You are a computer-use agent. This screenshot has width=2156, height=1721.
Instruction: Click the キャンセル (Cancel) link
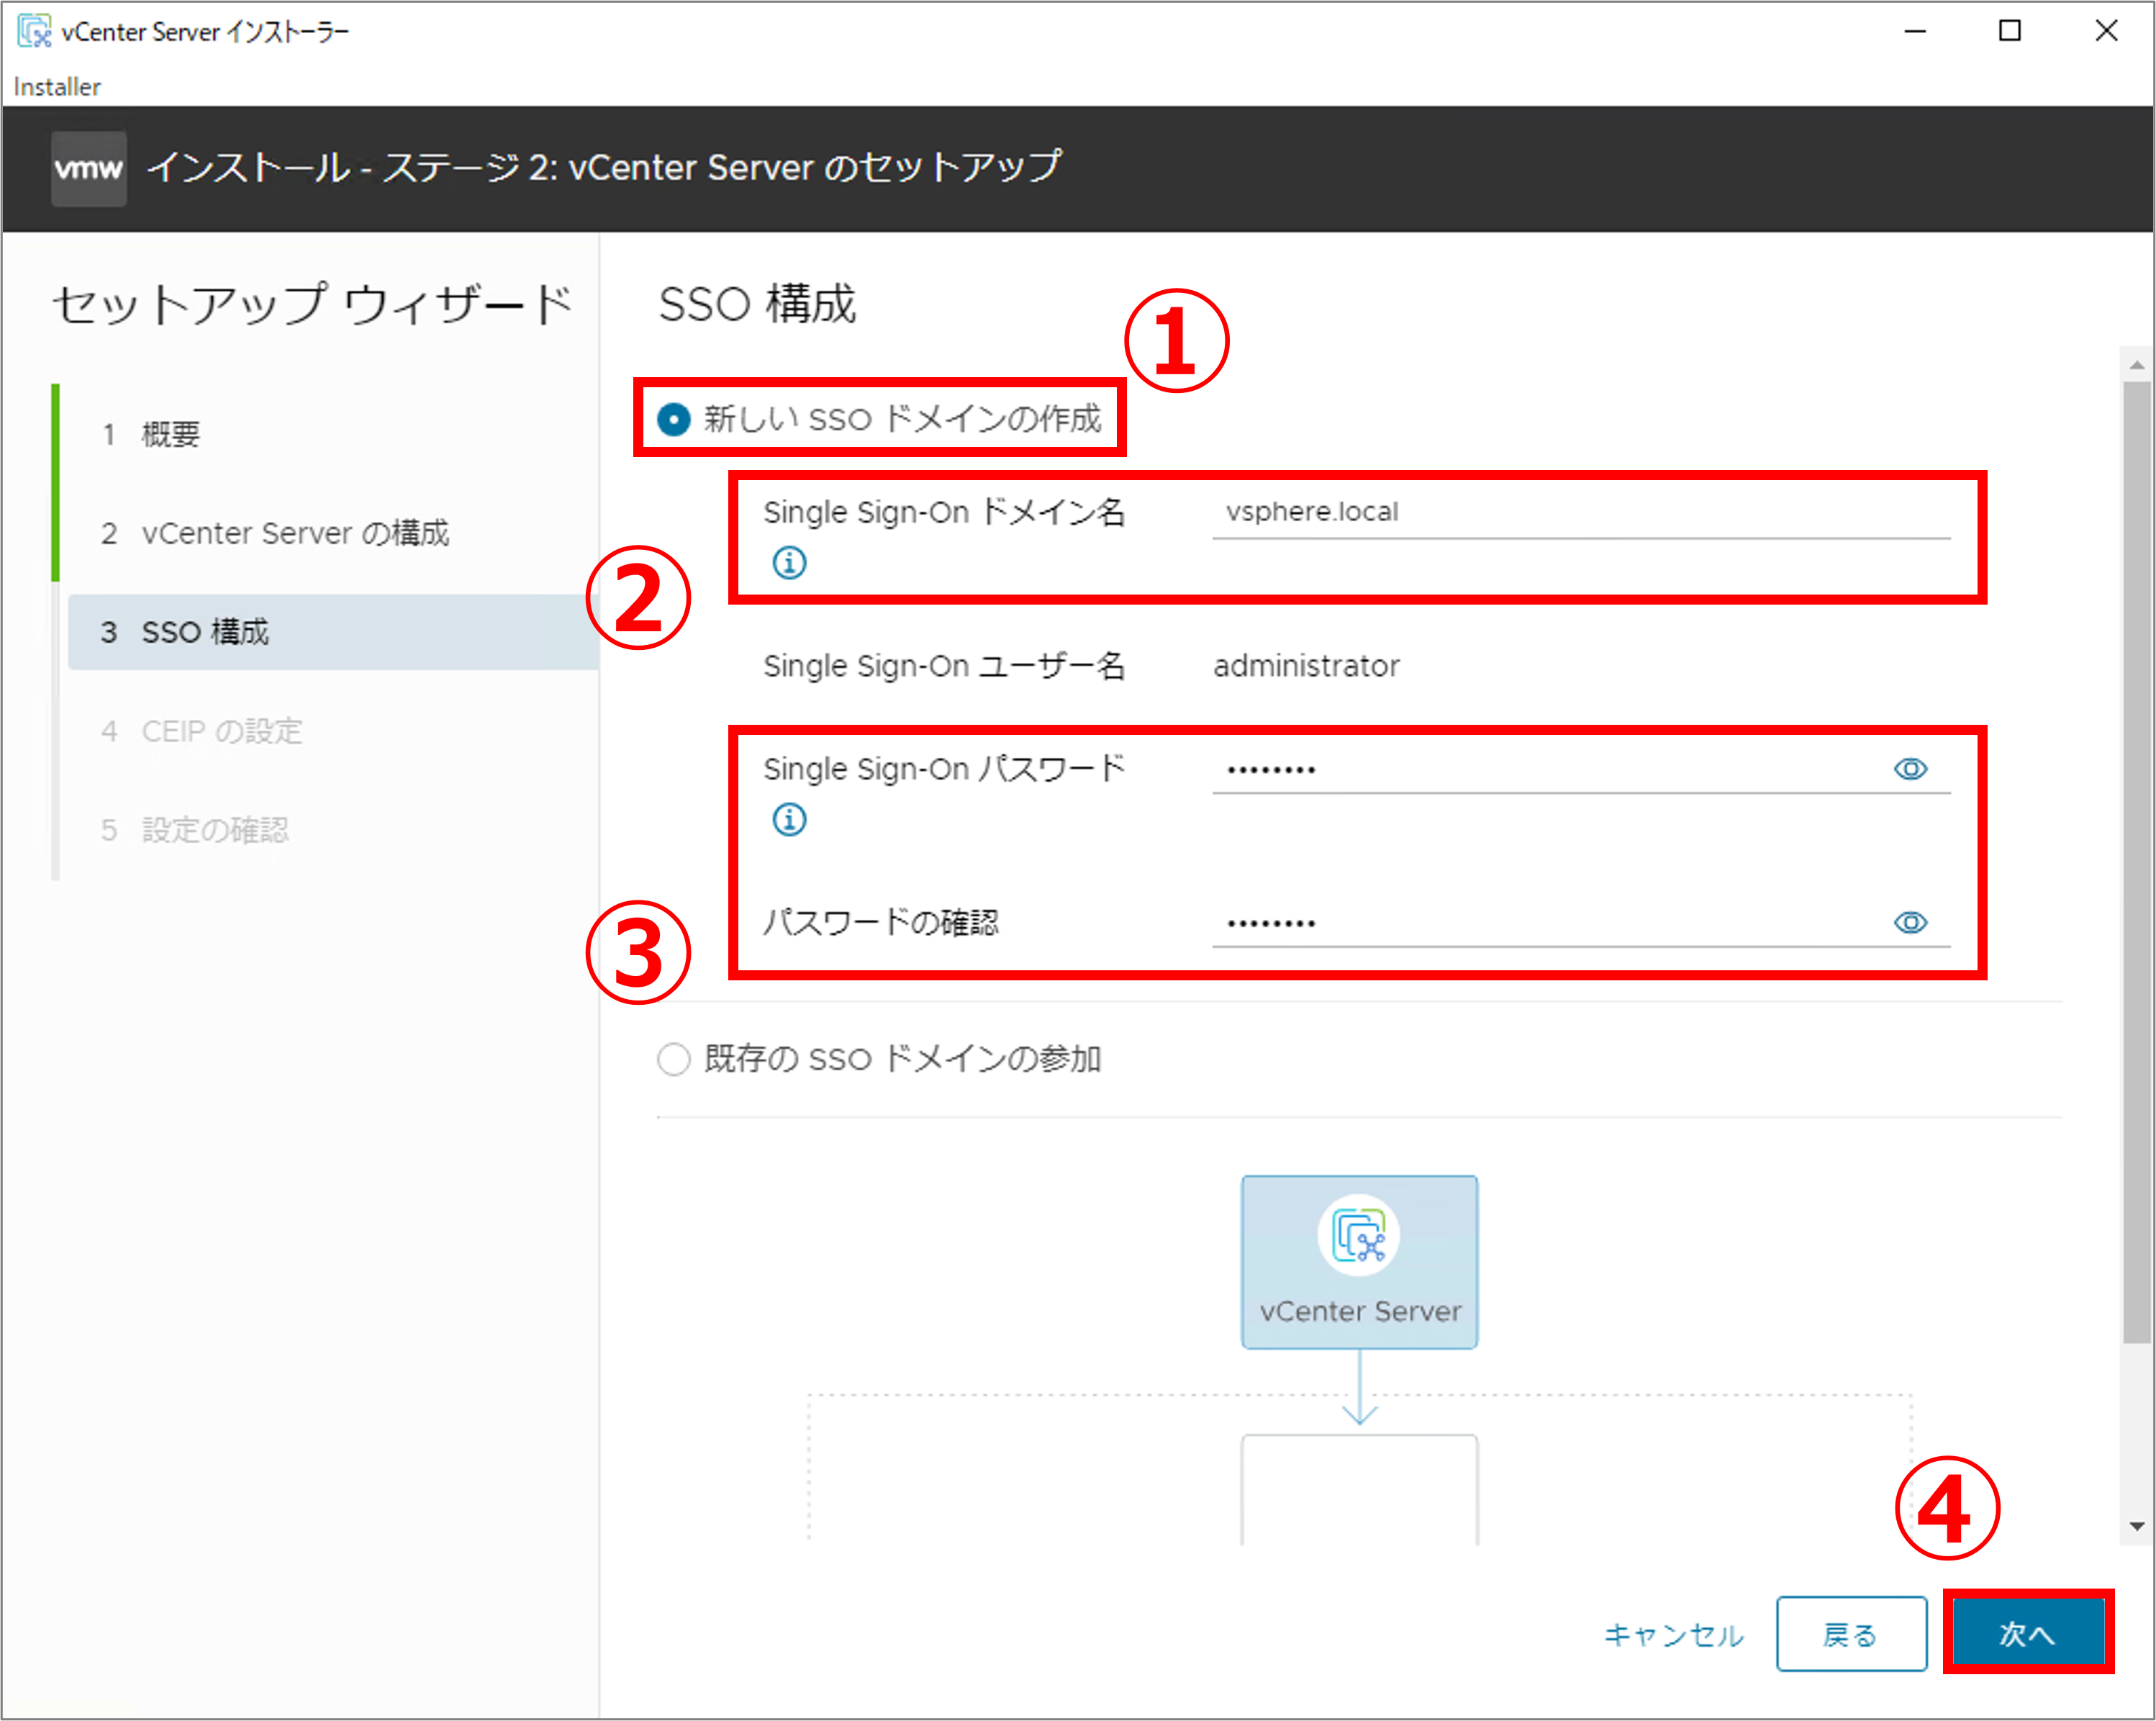coord(1674,1635)
